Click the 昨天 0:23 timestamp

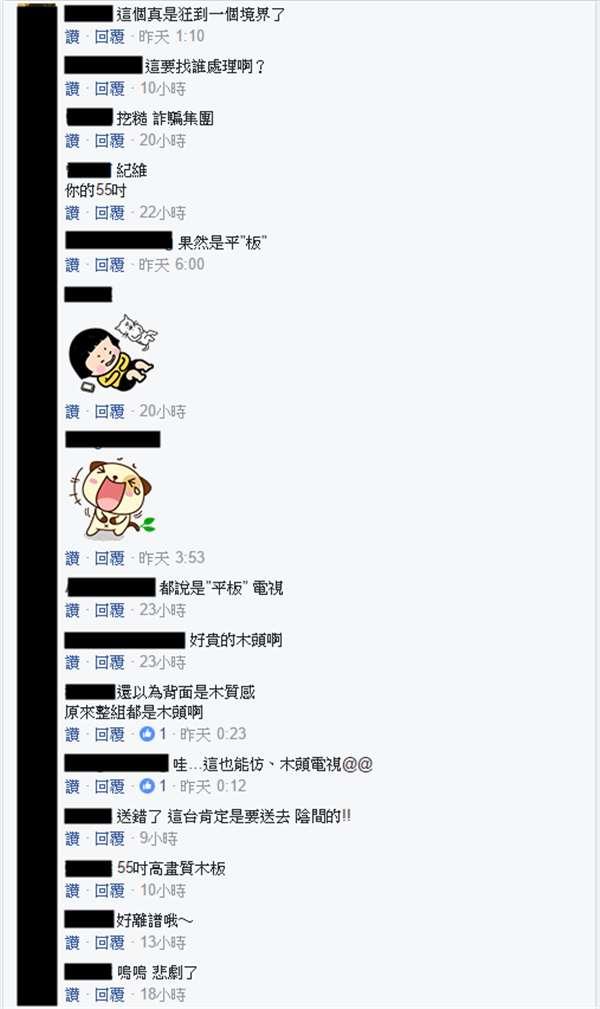click(x=213, y=734)
